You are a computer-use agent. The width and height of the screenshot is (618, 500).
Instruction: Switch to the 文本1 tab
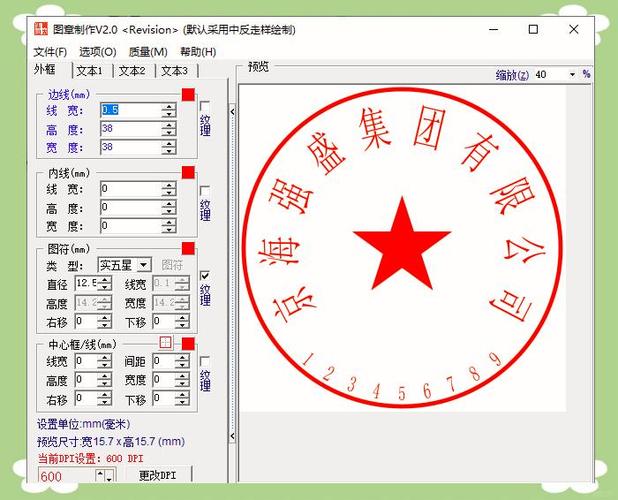[89, 71]
